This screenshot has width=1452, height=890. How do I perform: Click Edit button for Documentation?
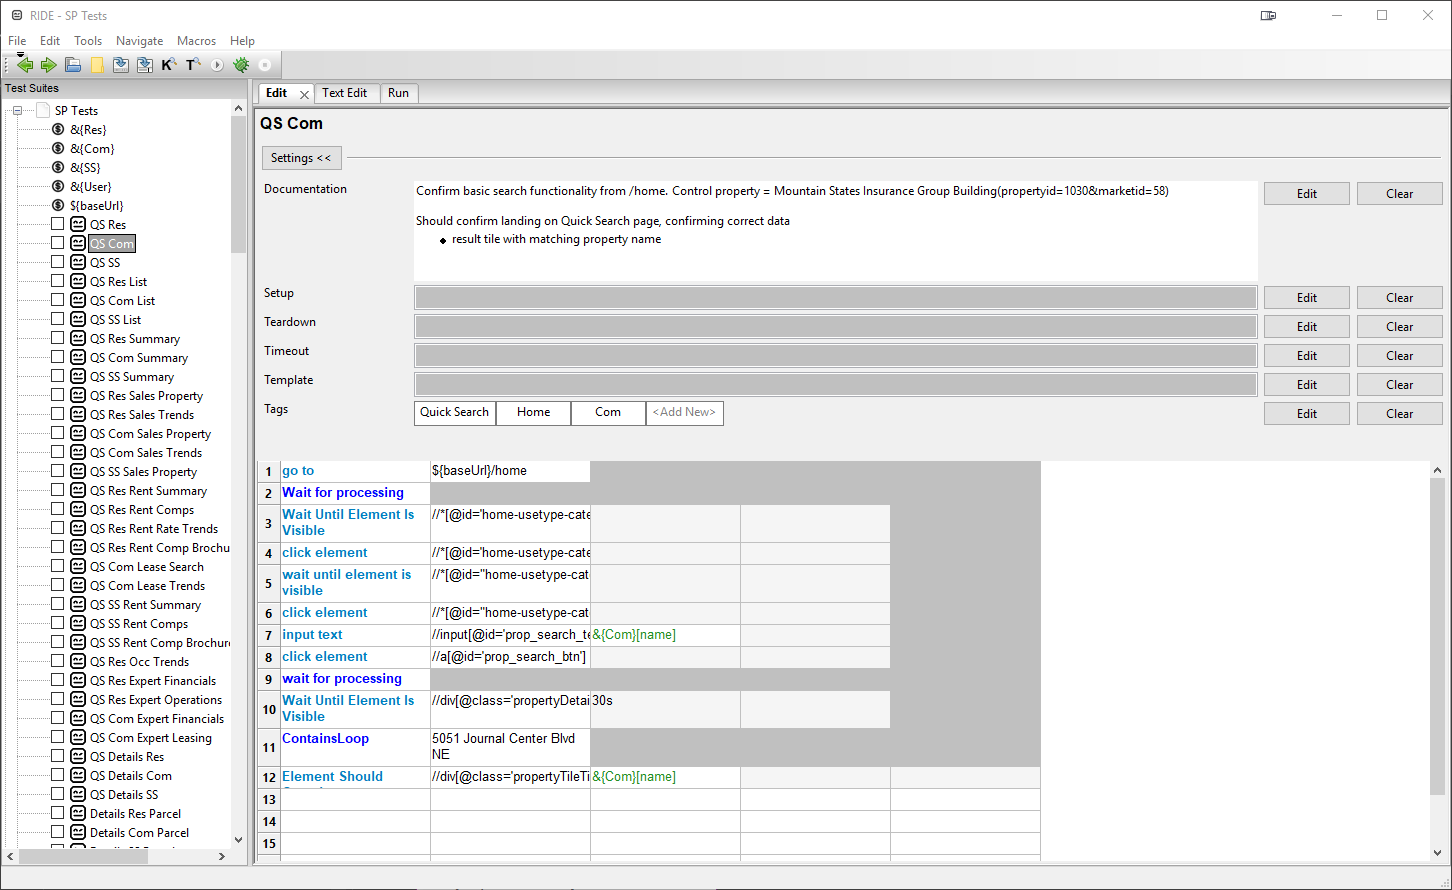coord(1306,194)
